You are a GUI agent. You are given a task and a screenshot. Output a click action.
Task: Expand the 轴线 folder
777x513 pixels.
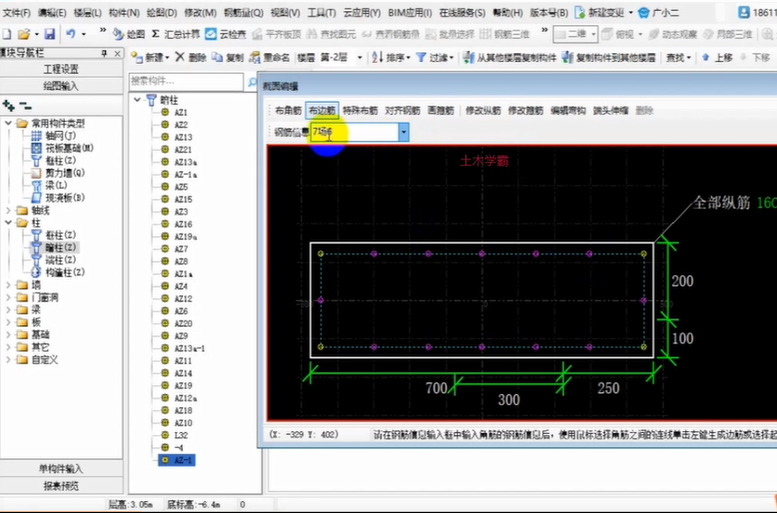(8, 210)
